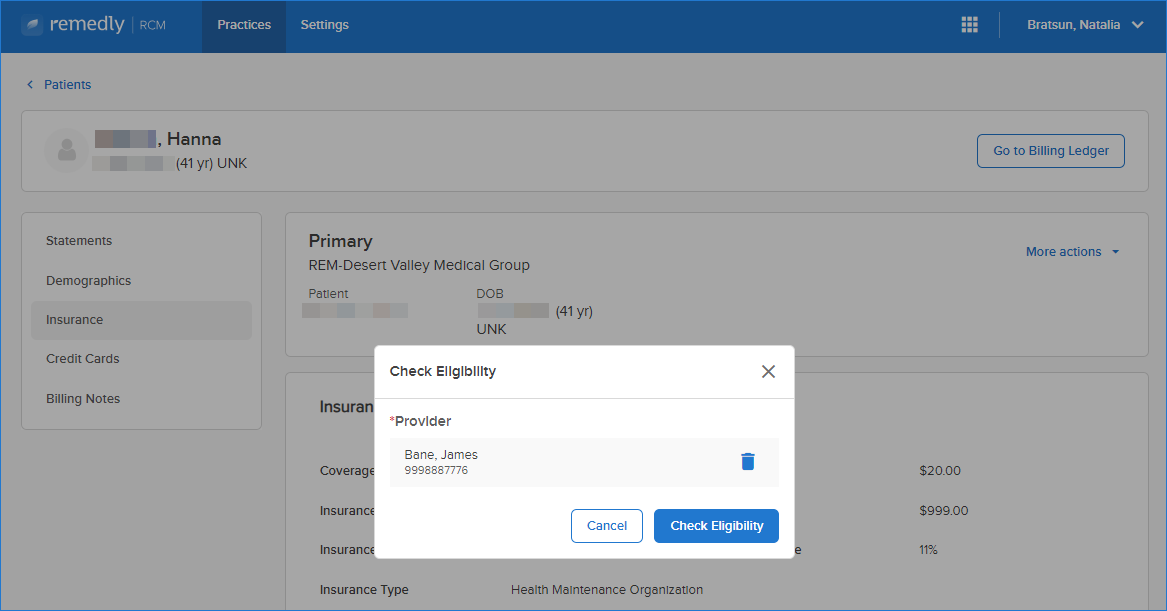Image resolution: width=1167 pixels, height=611 pixels.
Task: Cancel the eligibility check
Action: (607, 526)
